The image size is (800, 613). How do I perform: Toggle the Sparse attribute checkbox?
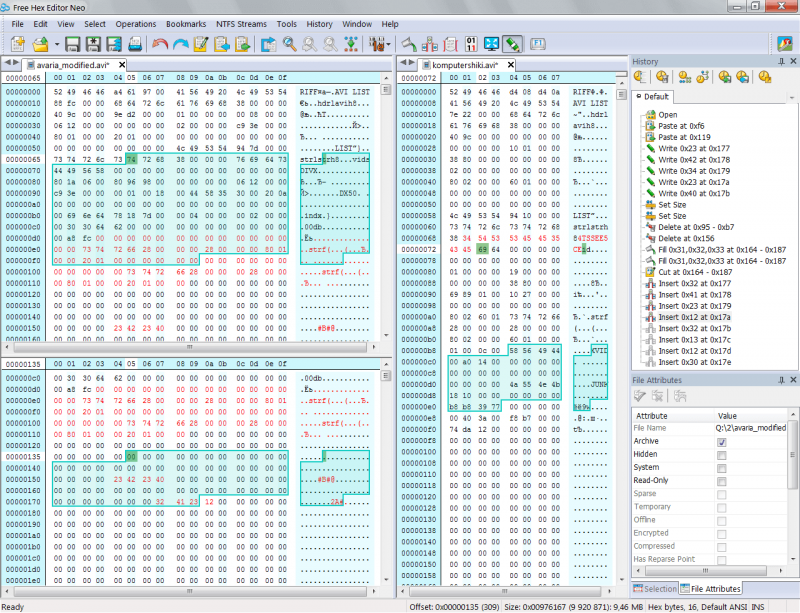[721, 495]
